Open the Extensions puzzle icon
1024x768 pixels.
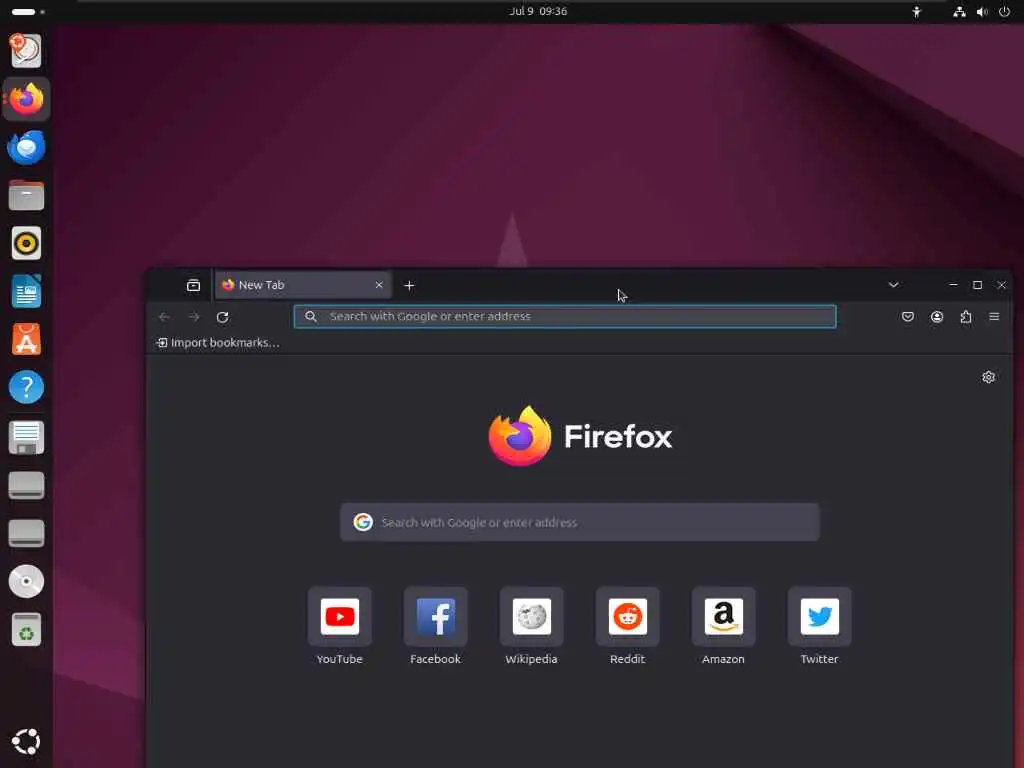[966, 317]
